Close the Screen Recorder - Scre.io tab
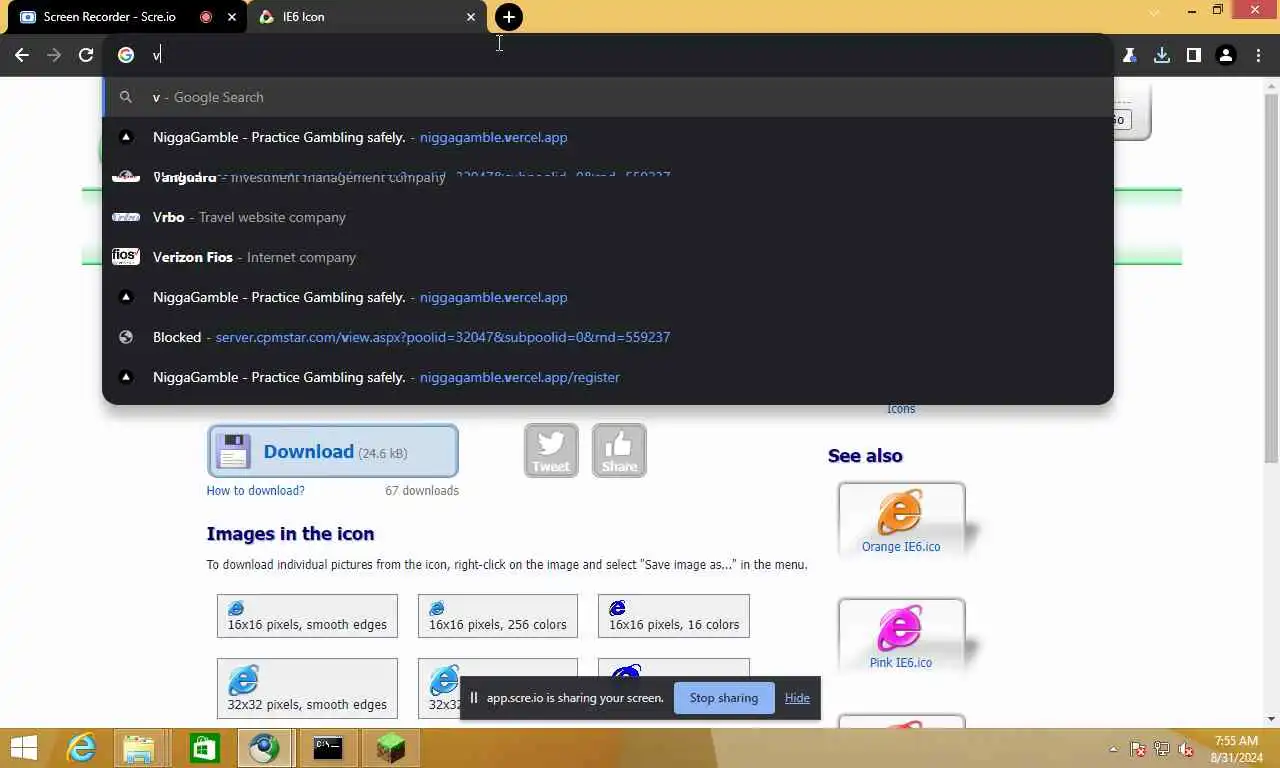This screenshot has height=768, width=1280. point(232,17)
